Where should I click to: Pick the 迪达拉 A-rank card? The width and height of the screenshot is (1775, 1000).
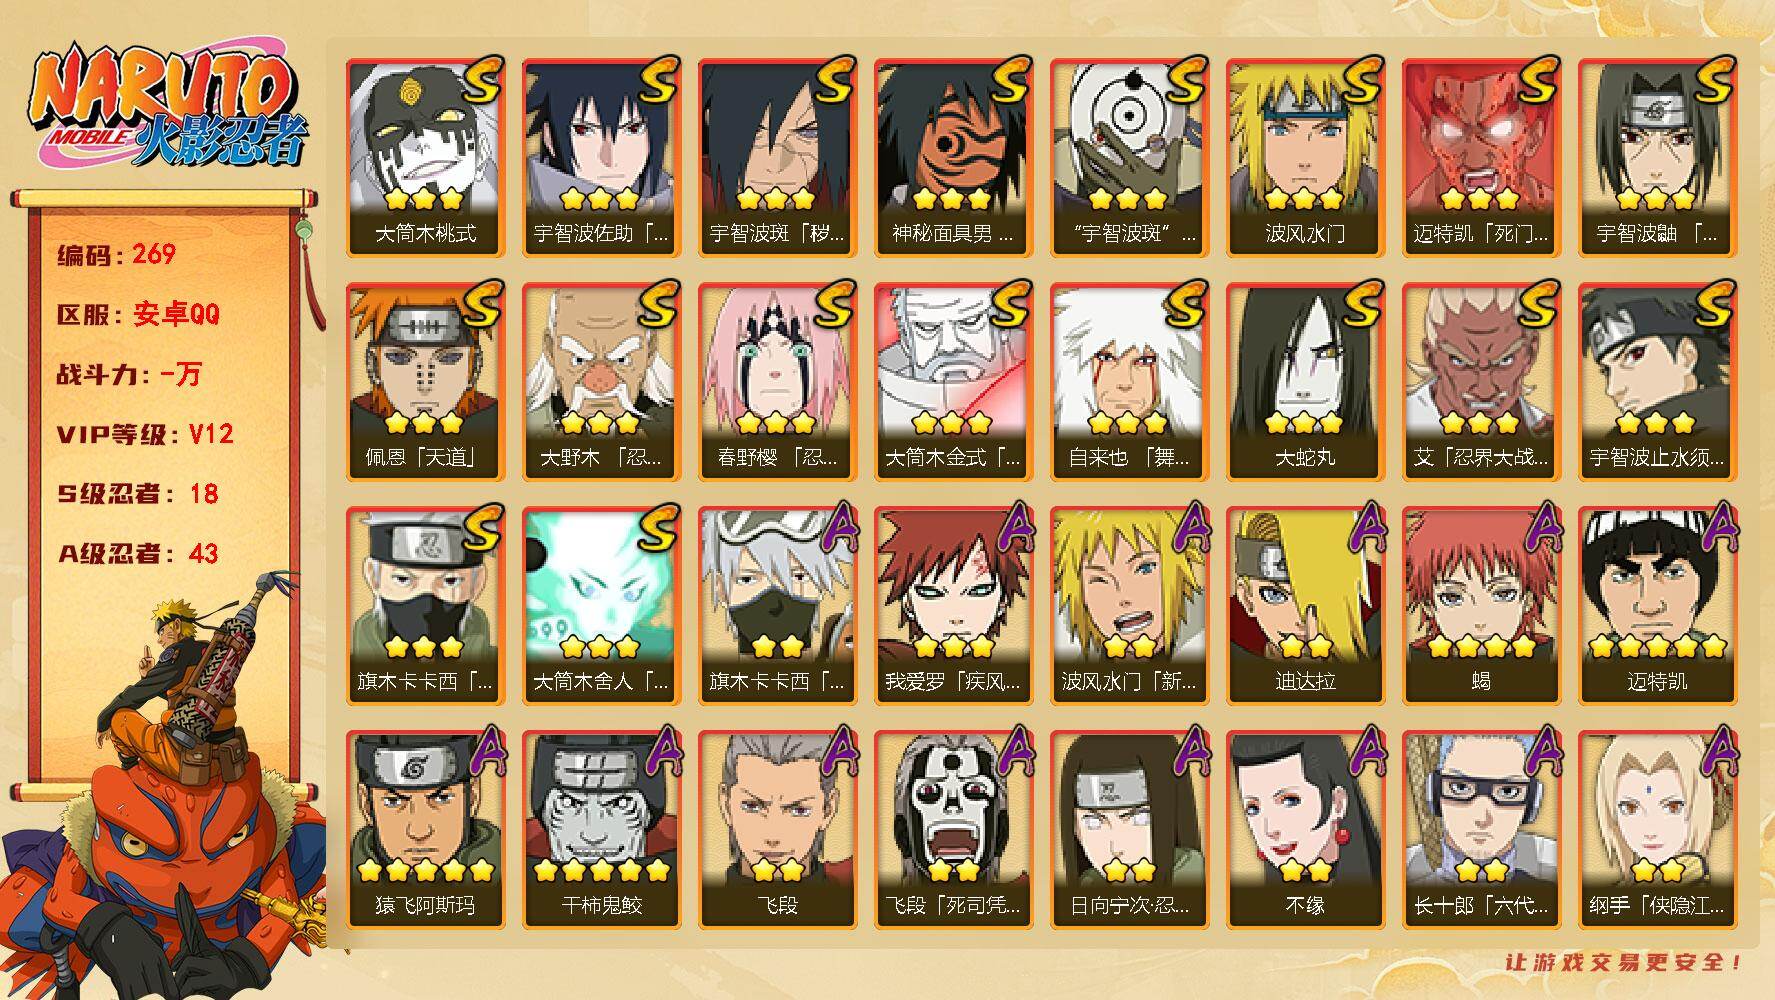[1305, 606]
